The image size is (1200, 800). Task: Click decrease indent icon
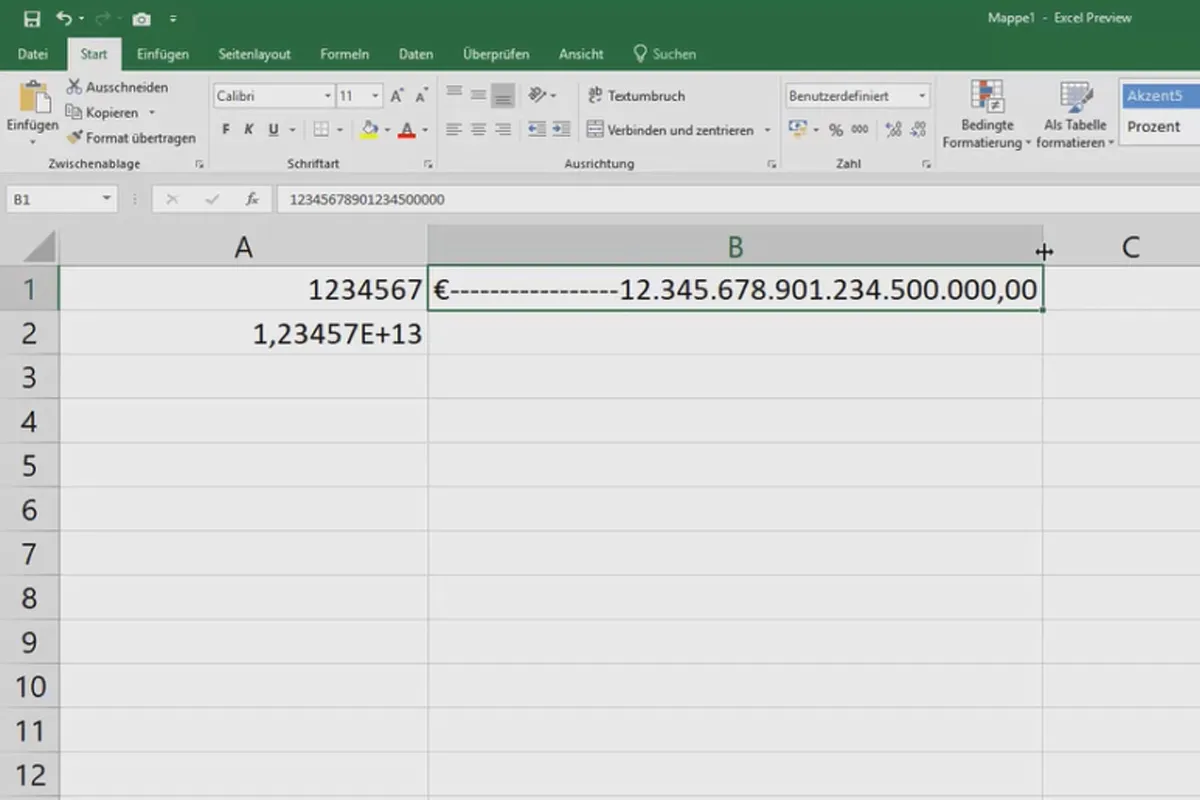click(537, 130)
